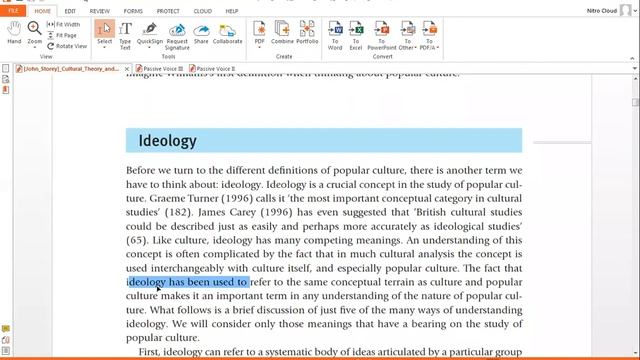Expand the QuickSign dropdown arrow

(149, 48)
